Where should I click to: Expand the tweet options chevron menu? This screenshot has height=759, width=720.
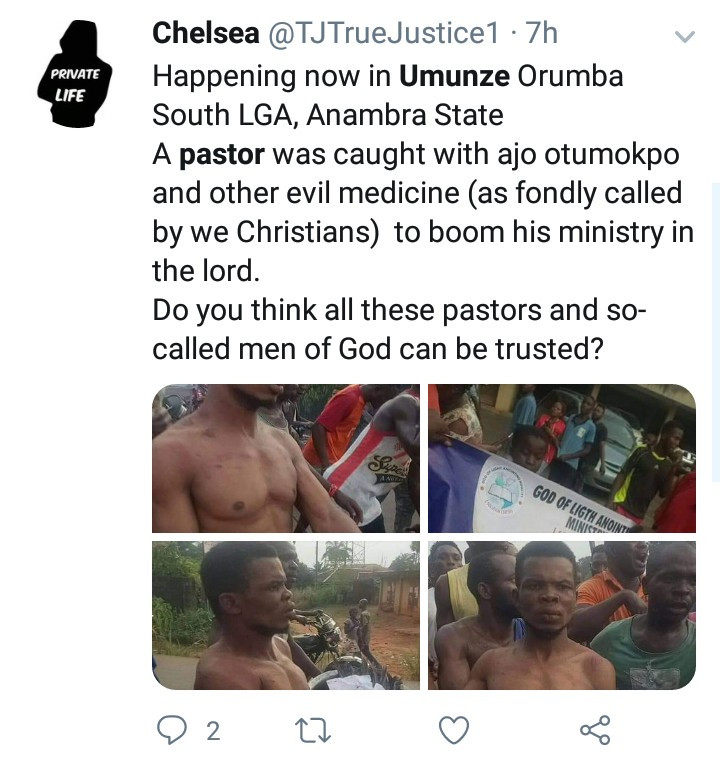click(685, 38)
